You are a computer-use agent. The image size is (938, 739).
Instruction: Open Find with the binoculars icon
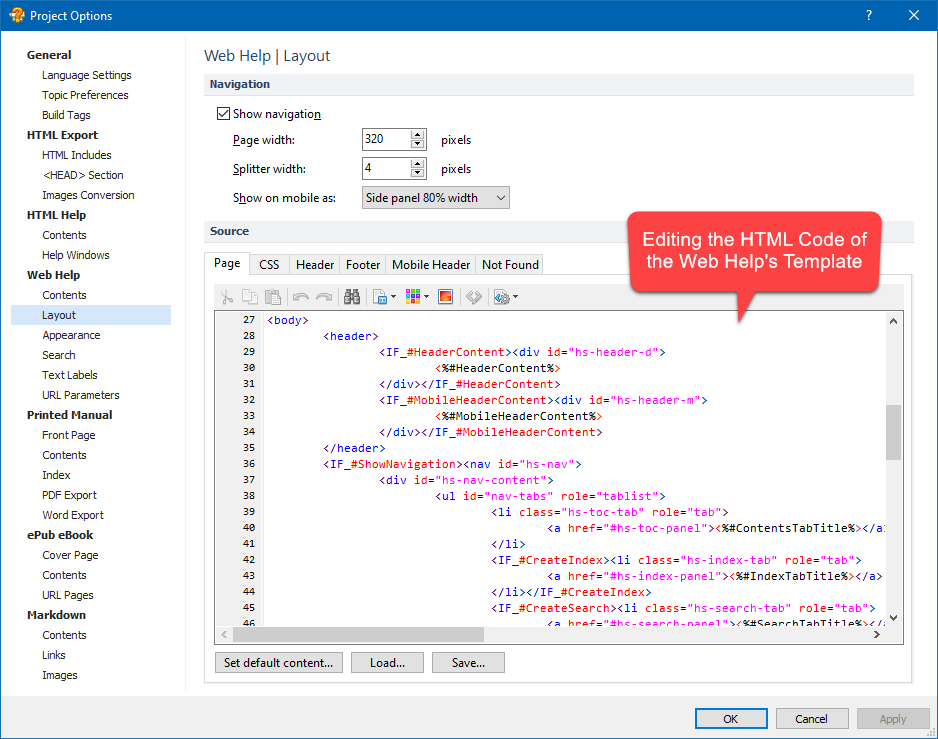(x=352, y=297)
